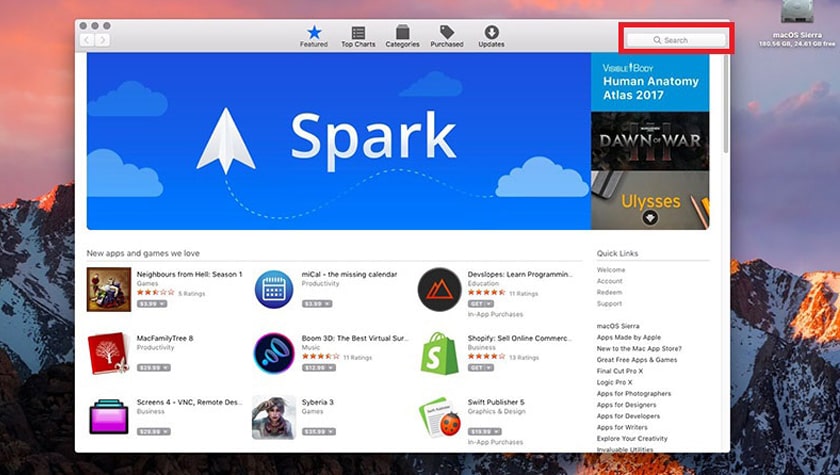Click the $19.99 button for Swift Publisher 5
840x475 pixels.
tap(484, 431)
